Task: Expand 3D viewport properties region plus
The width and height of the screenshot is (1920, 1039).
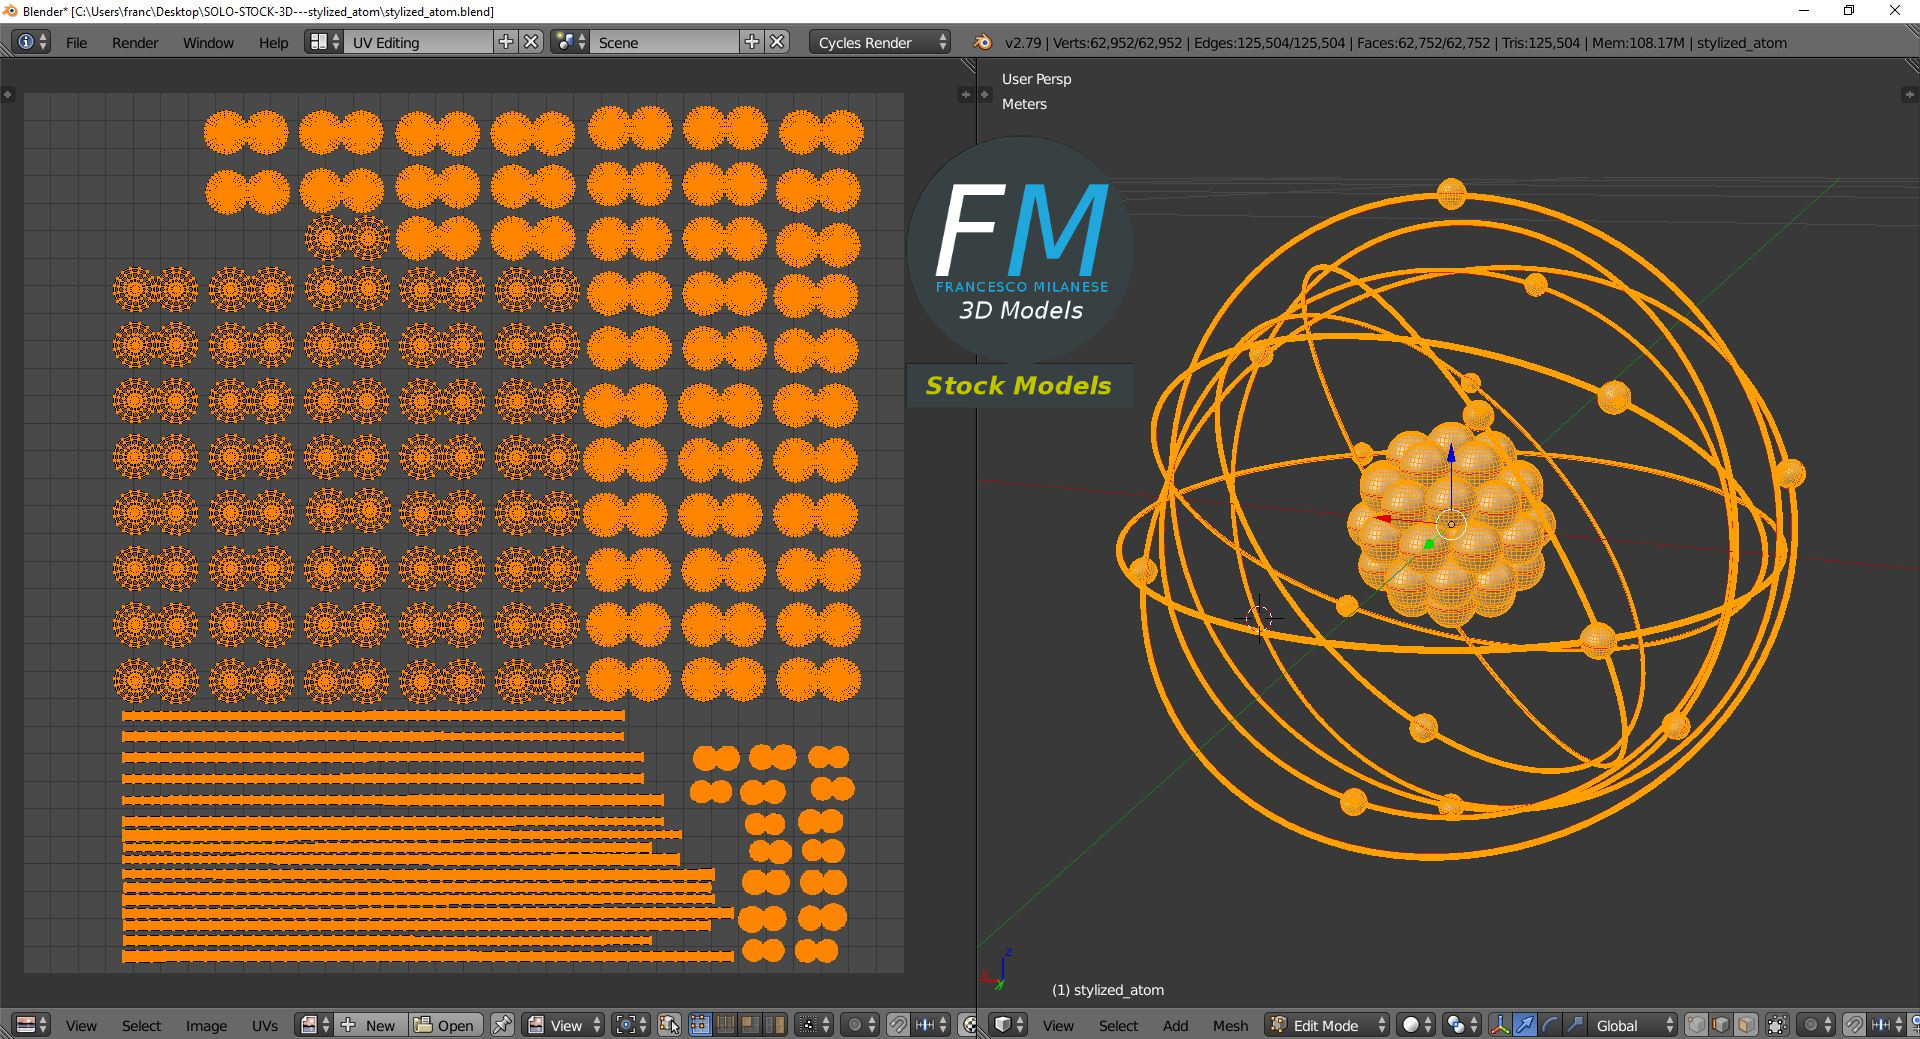Action: click(1908, 94)
